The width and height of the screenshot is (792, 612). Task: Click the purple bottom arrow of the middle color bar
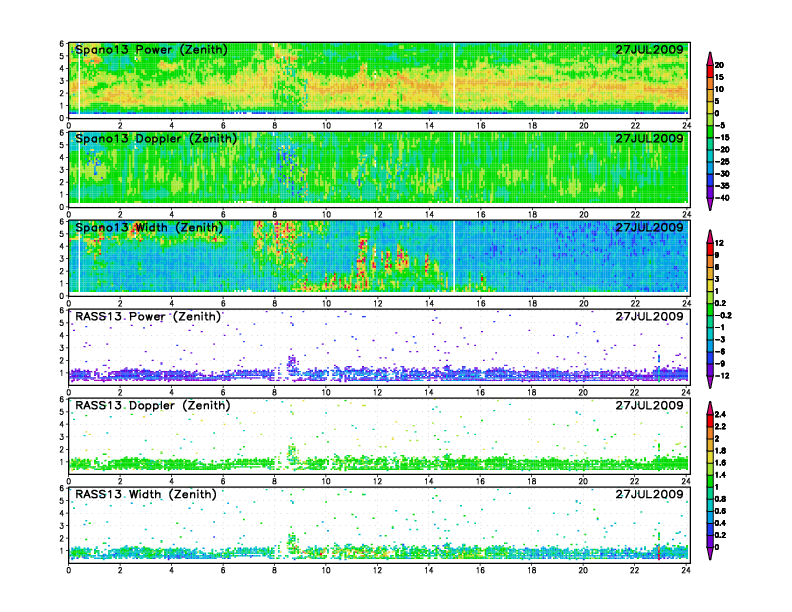pos(710,382)
